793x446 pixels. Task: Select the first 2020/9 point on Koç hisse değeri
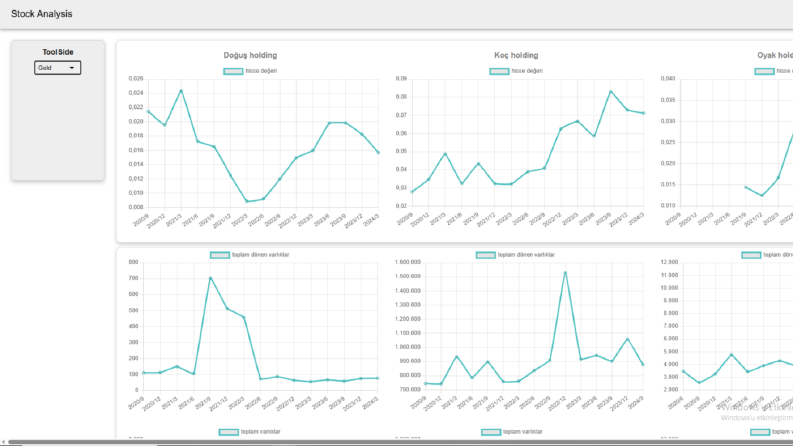point(412,192)
